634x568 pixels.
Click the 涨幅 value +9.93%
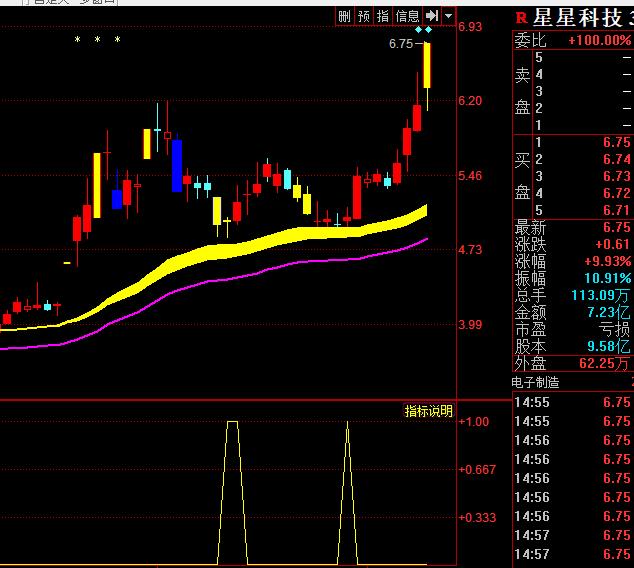(x=608, y=261)
